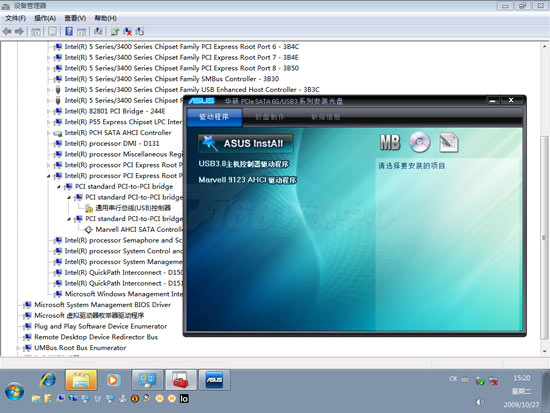Install the Marvell 9123 AHCI driver
550x413 pixels.
[248, 180]
